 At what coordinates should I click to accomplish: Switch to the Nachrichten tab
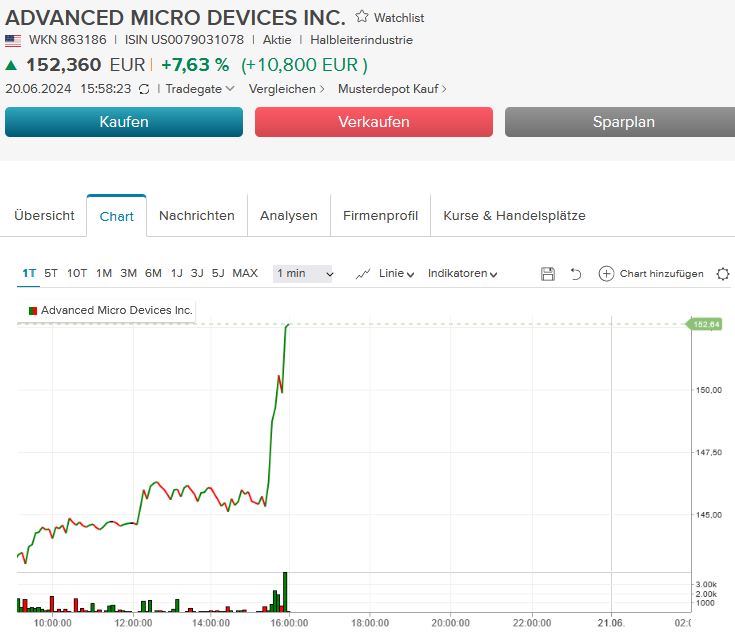pos(197,216)
